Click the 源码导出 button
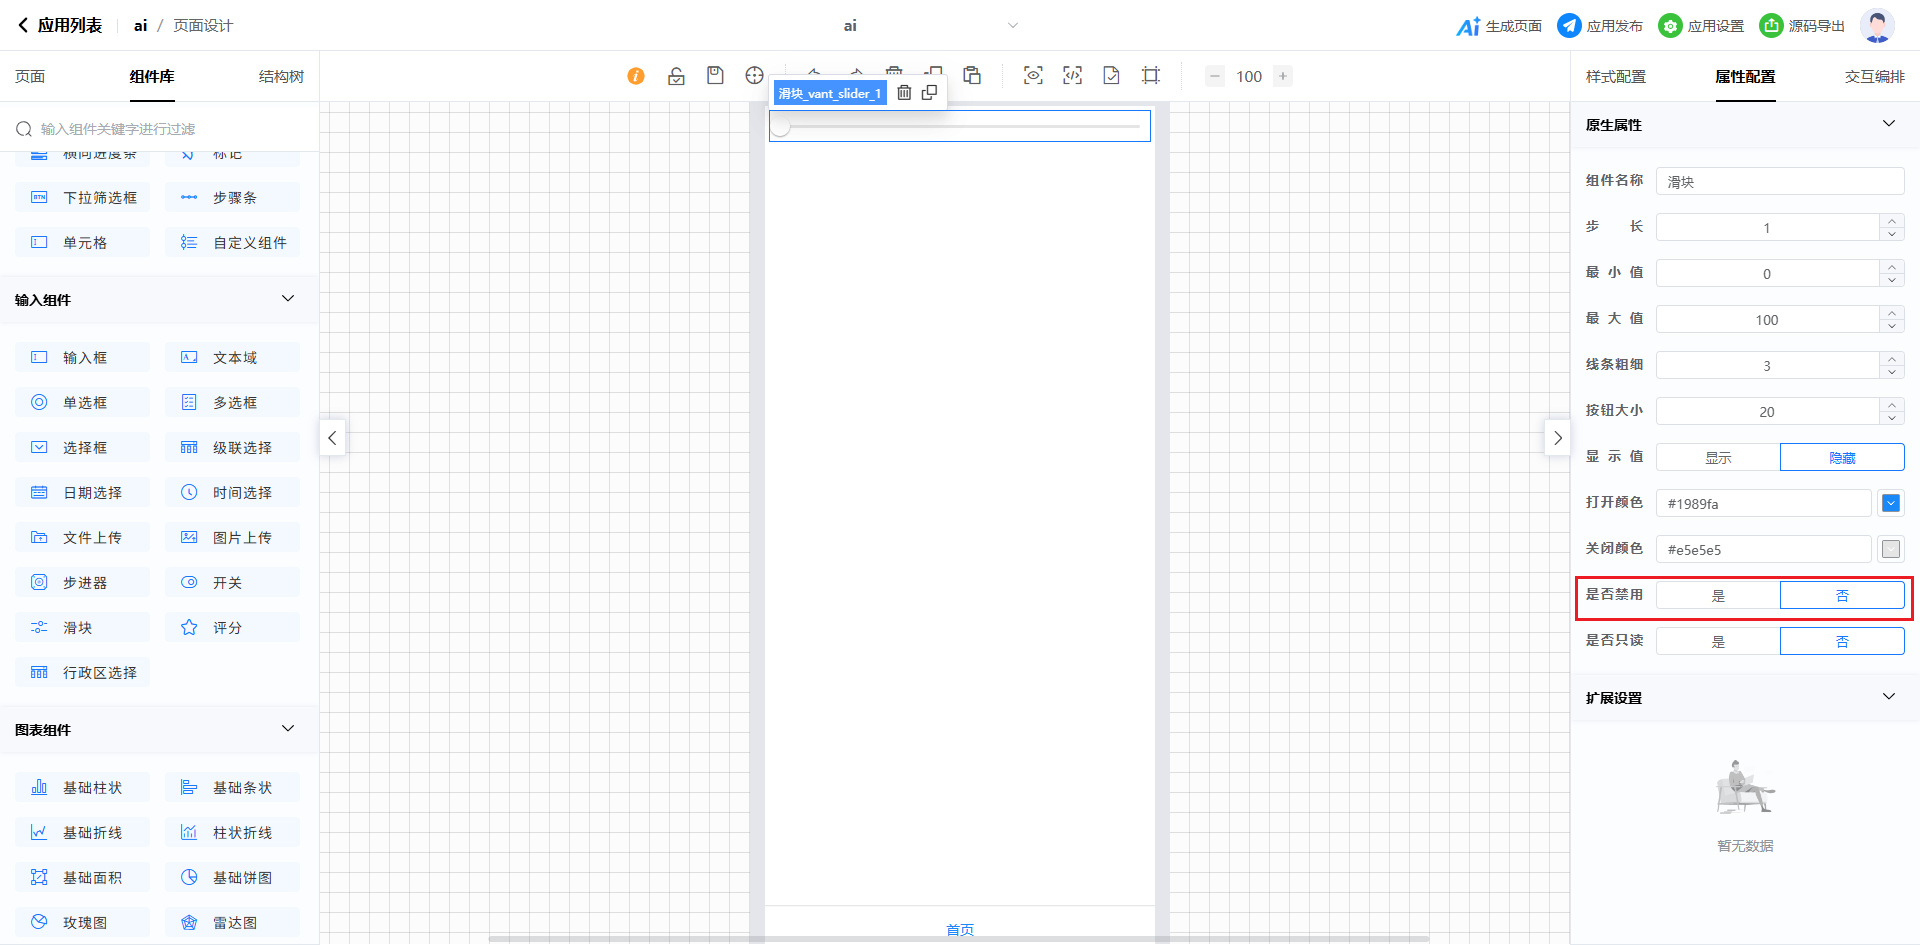 pos(1802,26)
